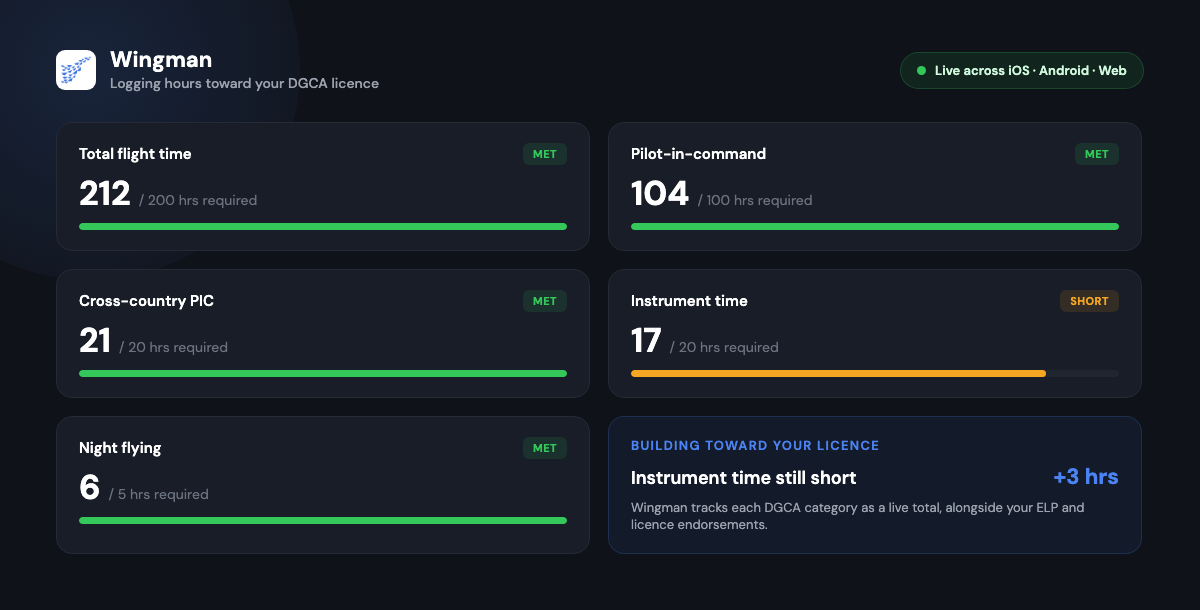Click the 6 hours value
Image resolution: width=1200 pixels, height=610 pixels.
[x=89, y=487]
